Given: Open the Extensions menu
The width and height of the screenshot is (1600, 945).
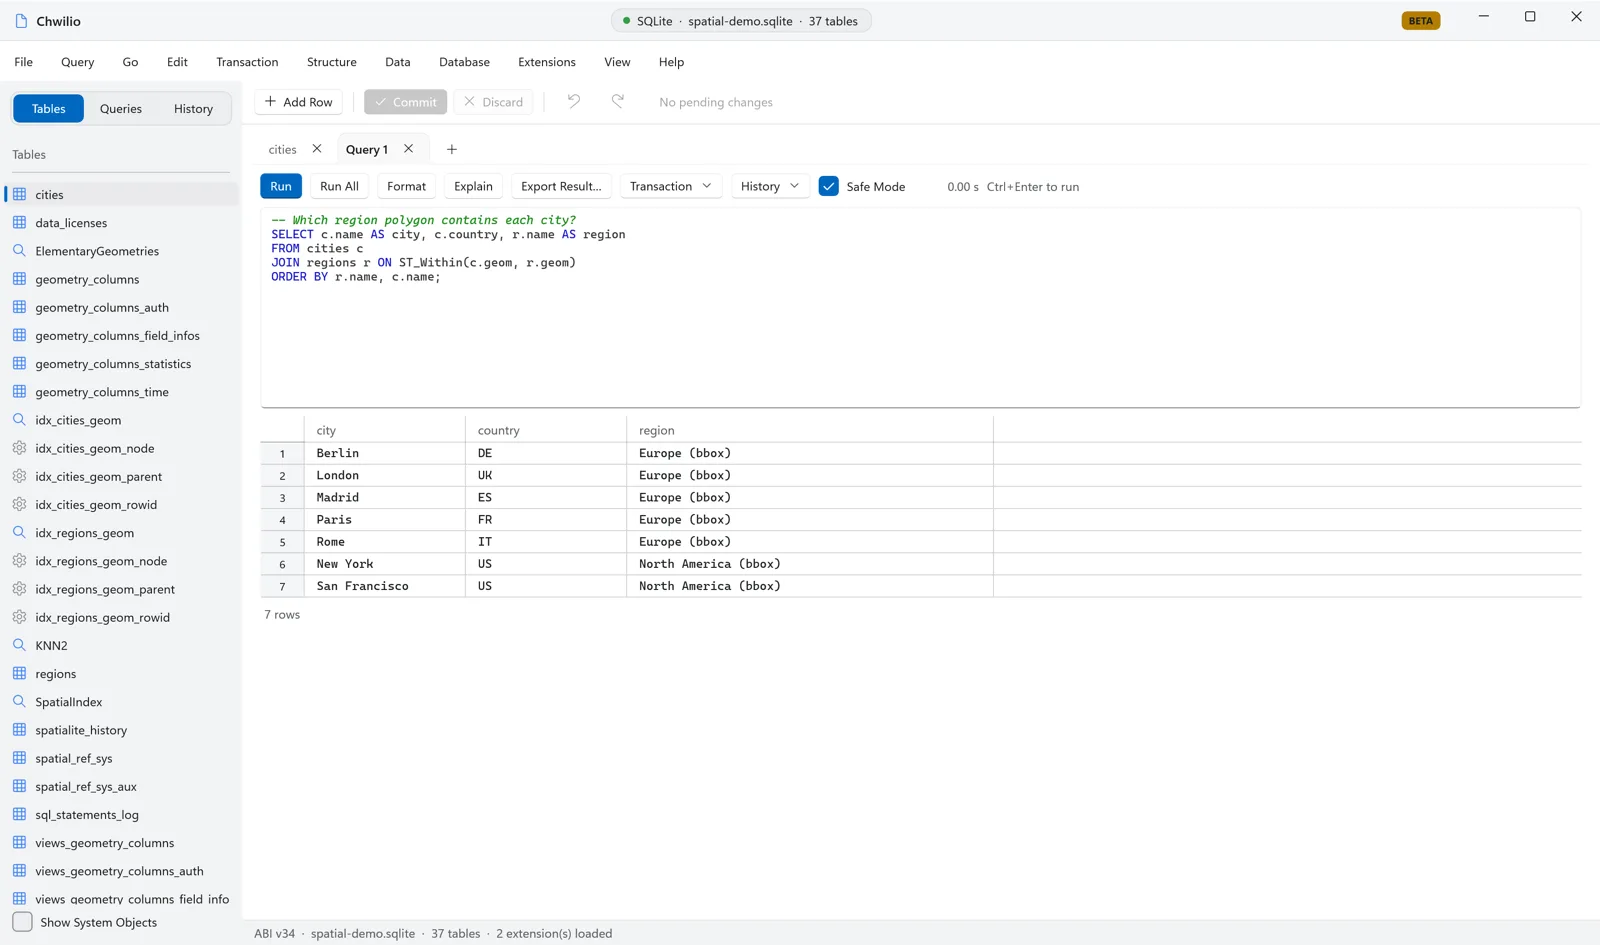Looking at the screenshot, I should click(547, 62).
